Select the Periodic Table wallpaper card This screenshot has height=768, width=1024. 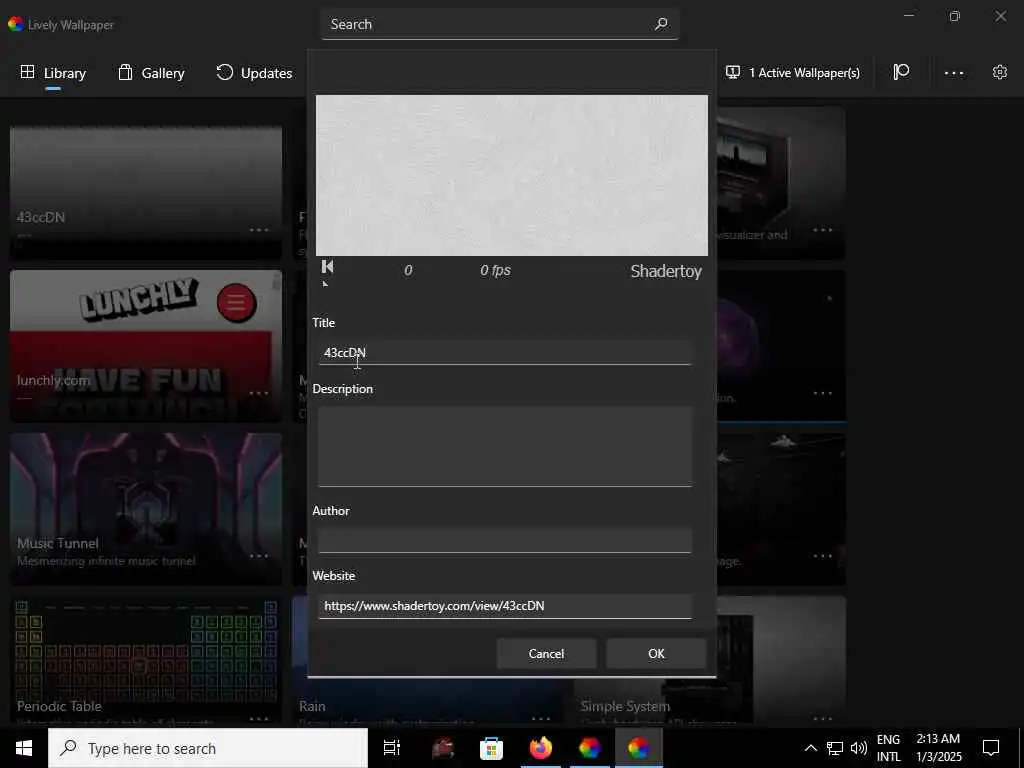(146, 660)
